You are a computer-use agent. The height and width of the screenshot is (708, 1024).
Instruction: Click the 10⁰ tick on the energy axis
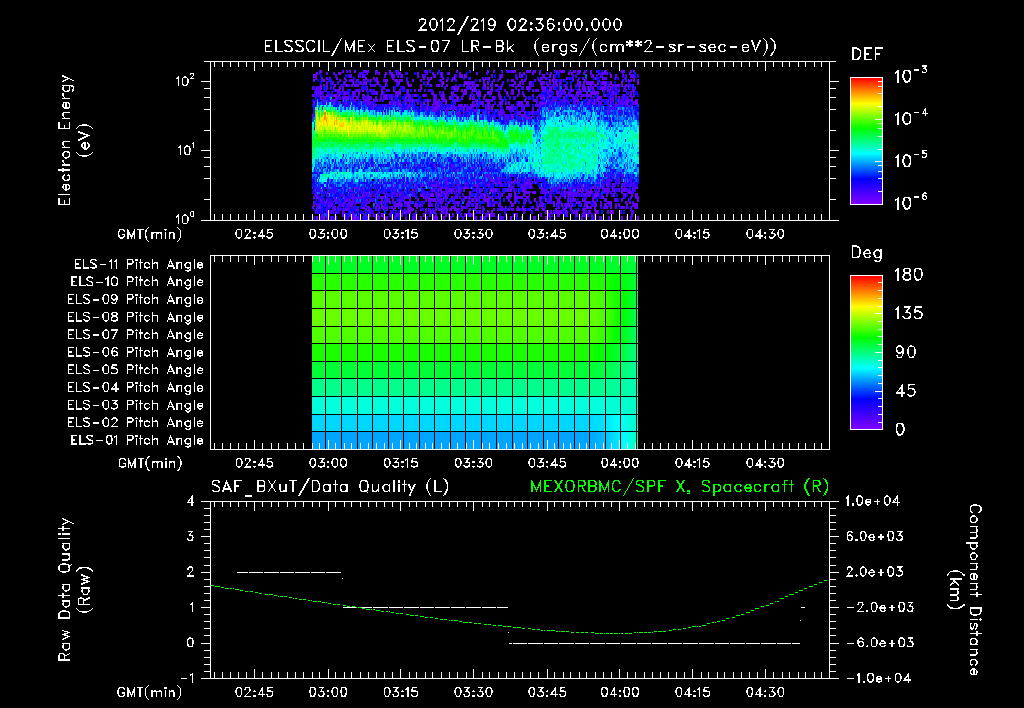click(x=185, y=217)
